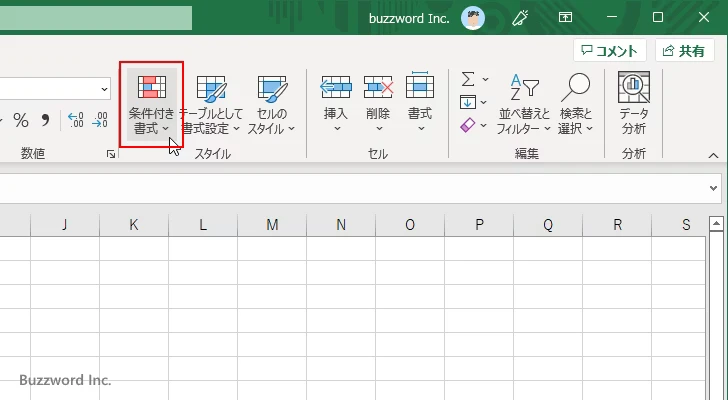Viewport: 728px width, 400px height.
Task: Click the AutoSum sigma icon
Action: click(467, 79)
